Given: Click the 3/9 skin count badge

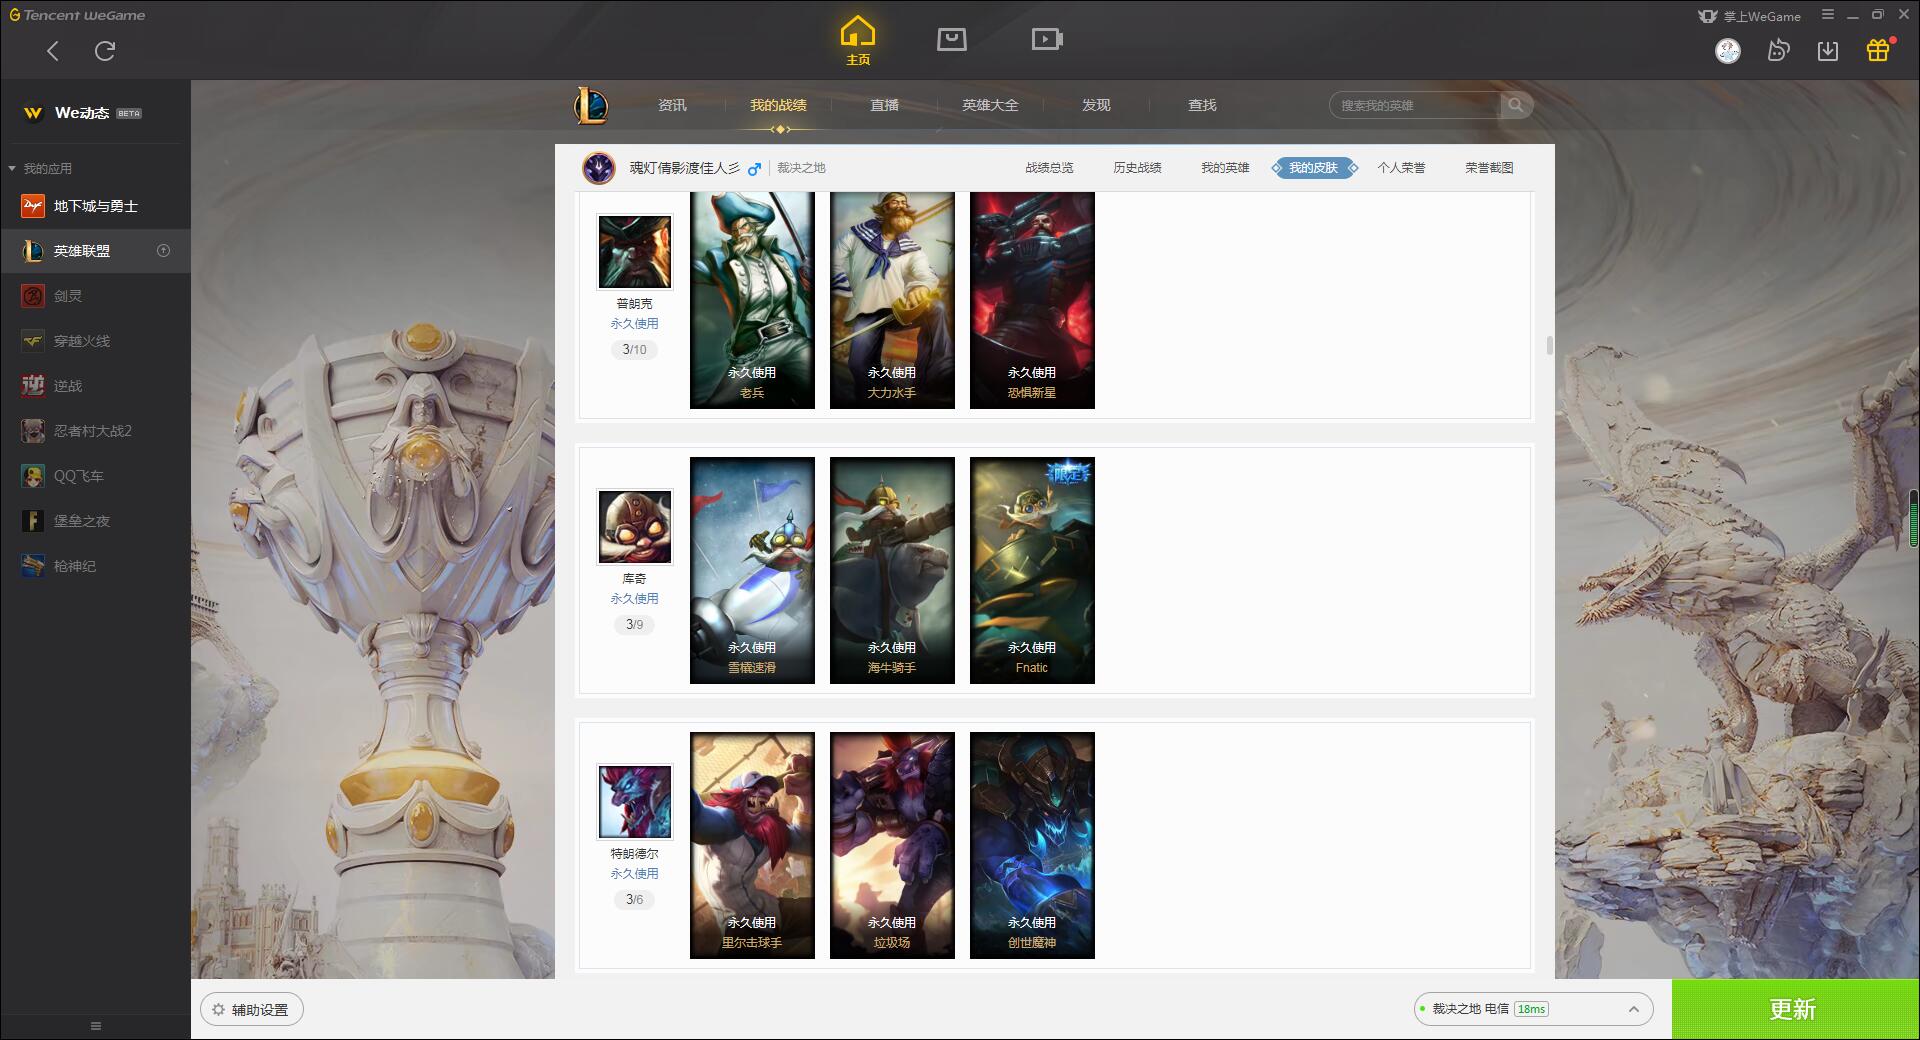Looking at the screenshot, I should (635, 624).
